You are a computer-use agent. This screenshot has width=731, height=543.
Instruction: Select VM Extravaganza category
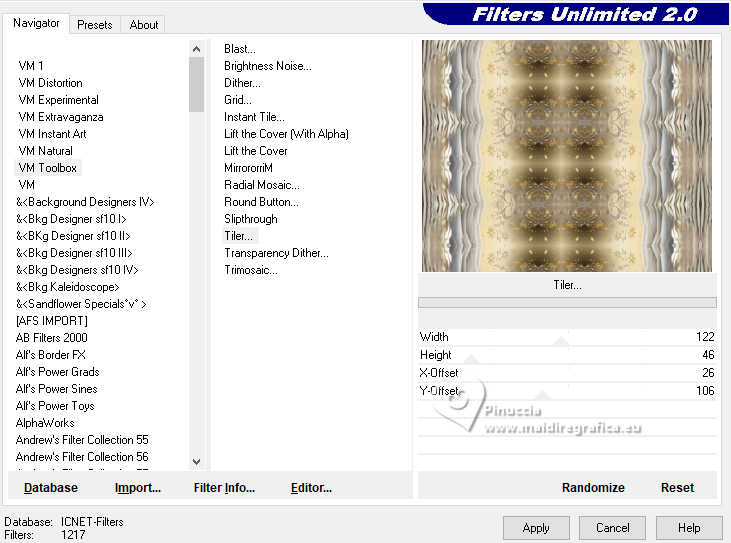61,117
